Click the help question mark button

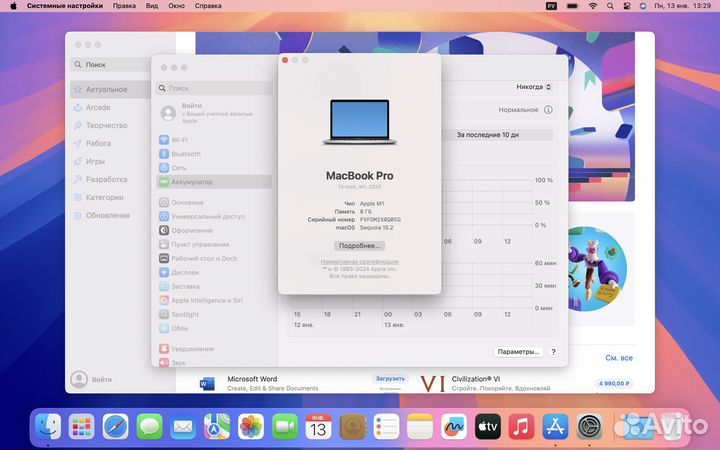[x=553, y=352]
